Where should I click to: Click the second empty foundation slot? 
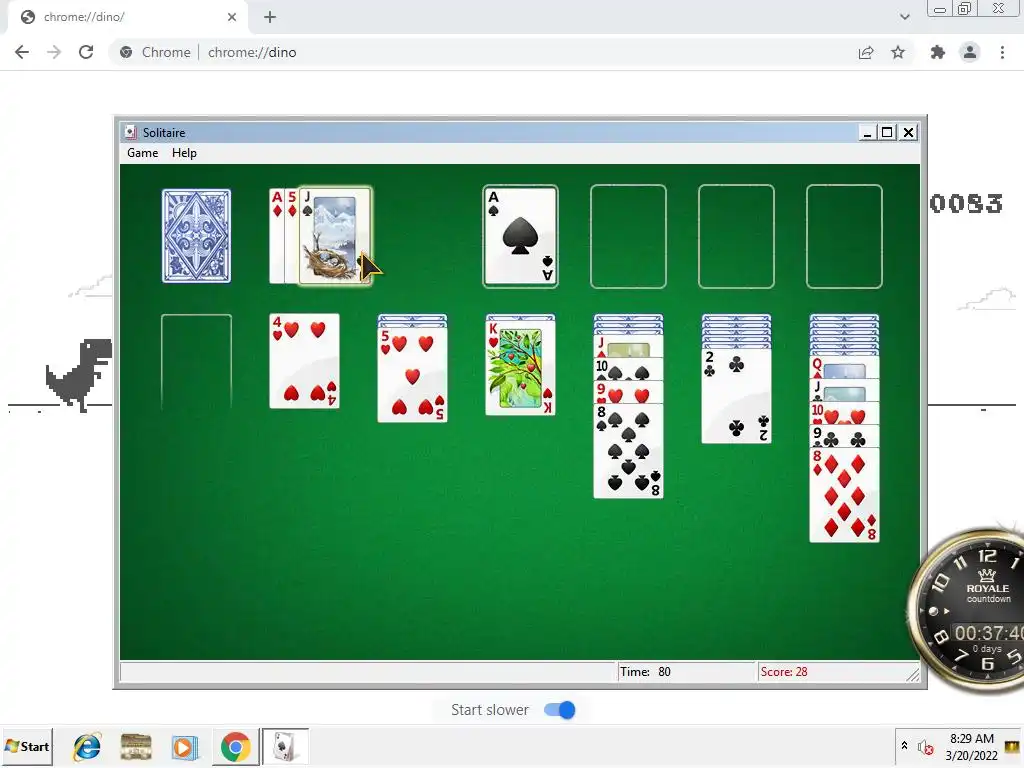(736, 236)
